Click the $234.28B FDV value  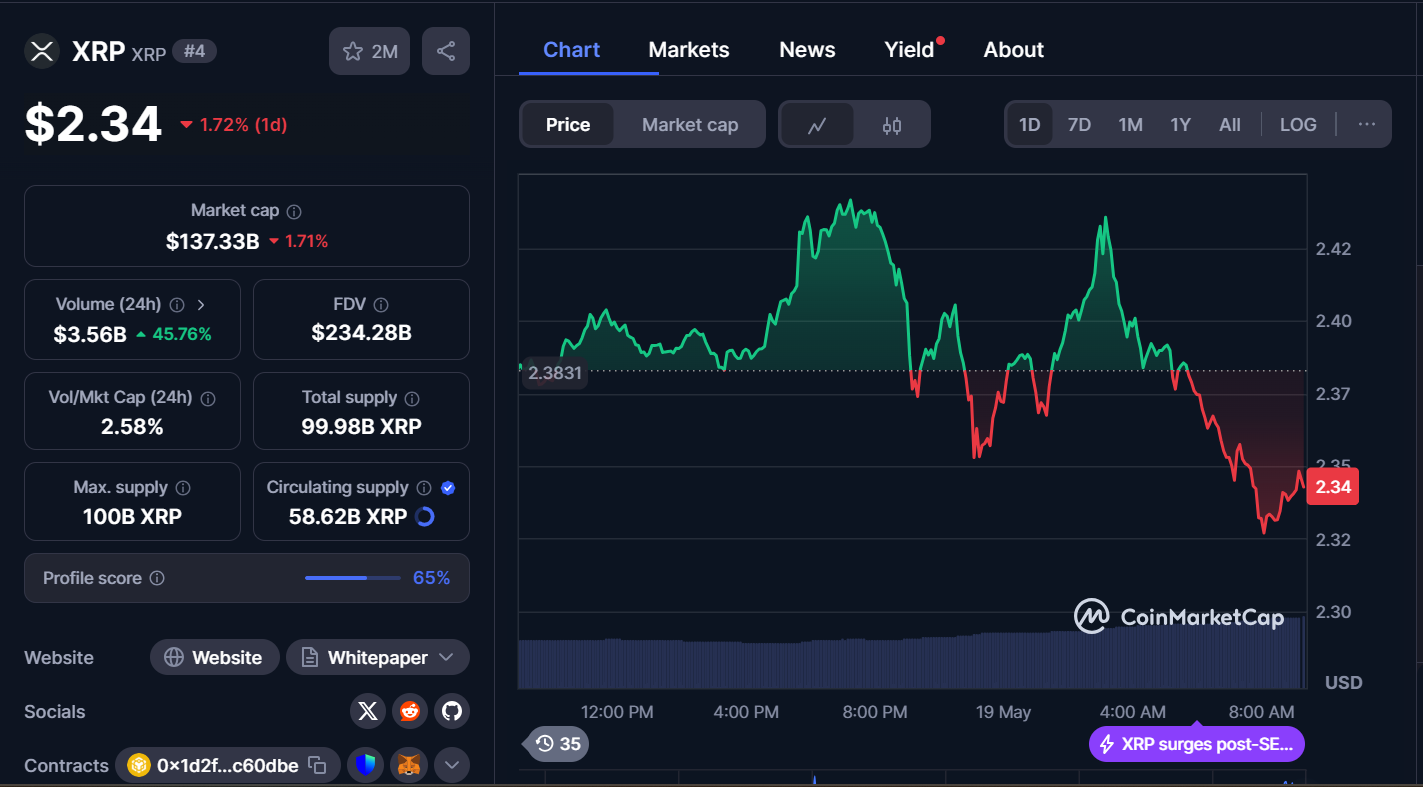(x=361, y=332)
